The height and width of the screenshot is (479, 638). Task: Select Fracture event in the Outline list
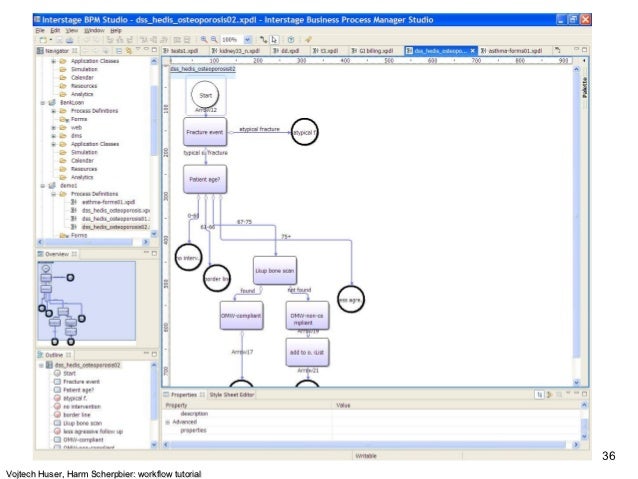81,381
